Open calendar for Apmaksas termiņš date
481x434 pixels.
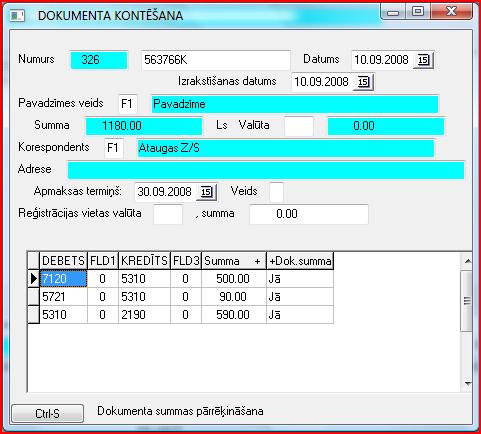pyautogui.click(x=206, y=192)
